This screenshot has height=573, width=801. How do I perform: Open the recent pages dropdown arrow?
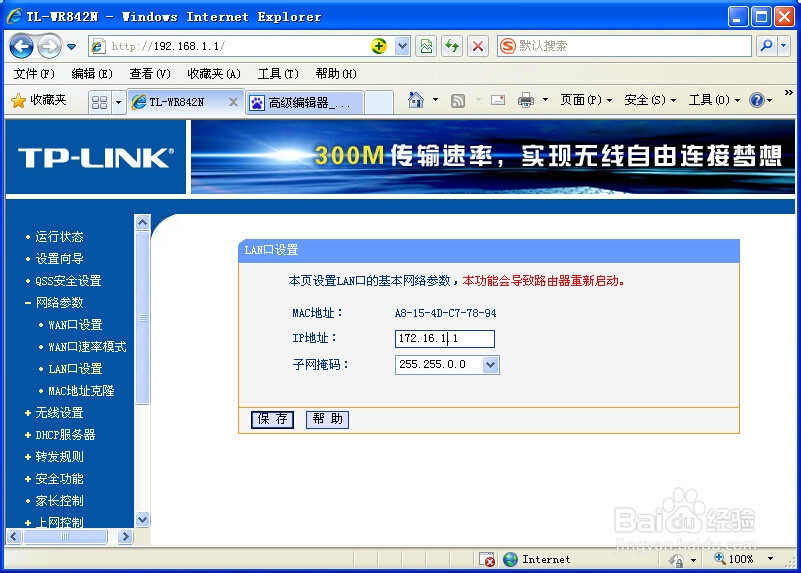pos(72,47)
